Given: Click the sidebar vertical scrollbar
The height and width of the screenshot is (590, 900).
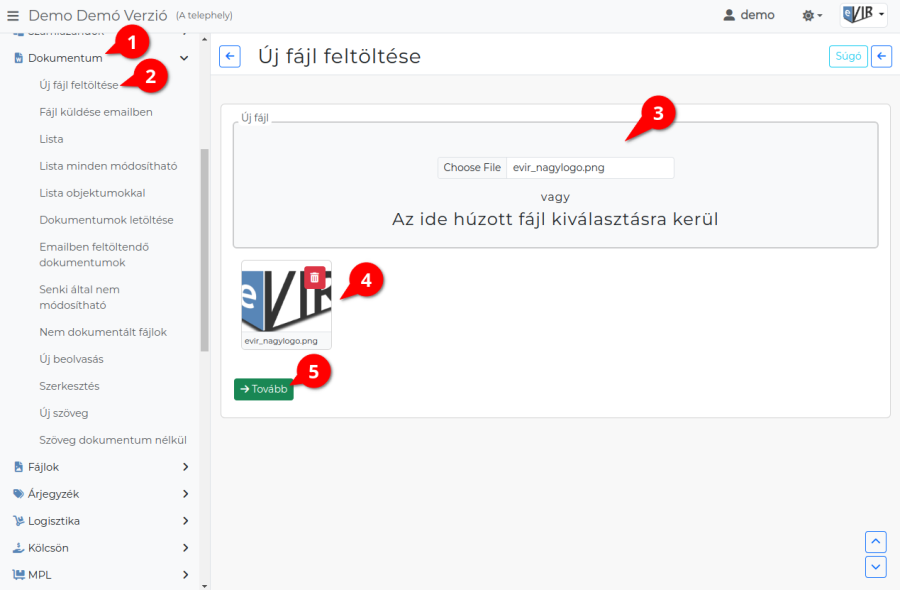Looking at the screenshot, I should click(x=205, y=250).
